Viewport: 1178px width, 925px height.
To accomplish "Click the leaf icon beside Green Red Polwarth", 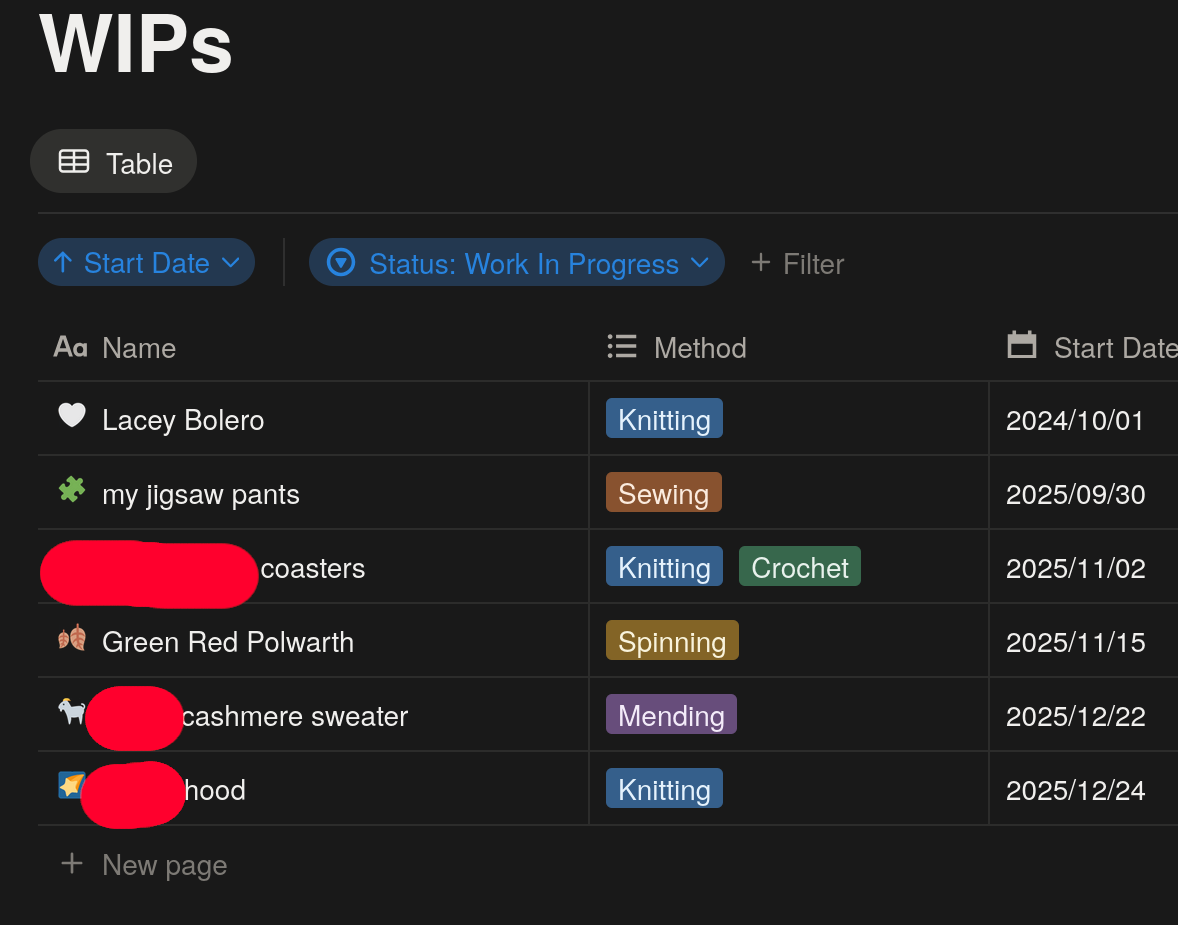I will pos(71,638).
